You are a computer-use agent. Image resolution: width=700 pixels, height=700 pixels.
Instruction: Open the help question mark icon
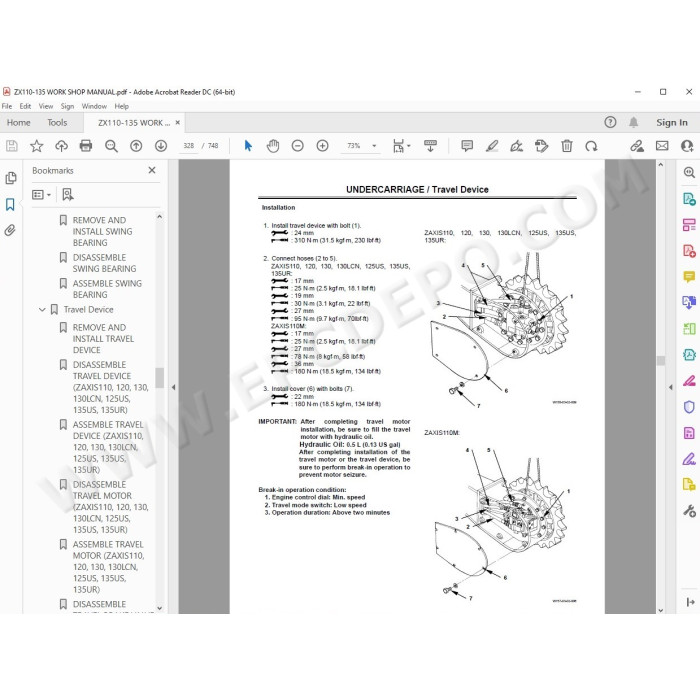[x=610, y=122]
